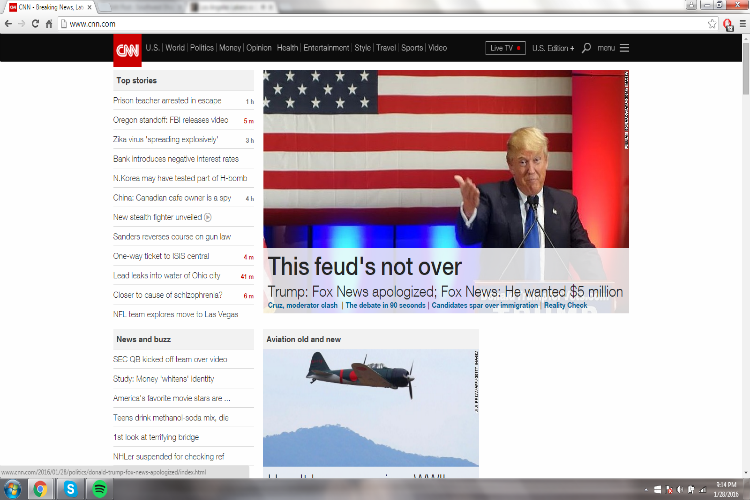Select the CNN Breaking News browser tab

50,7
